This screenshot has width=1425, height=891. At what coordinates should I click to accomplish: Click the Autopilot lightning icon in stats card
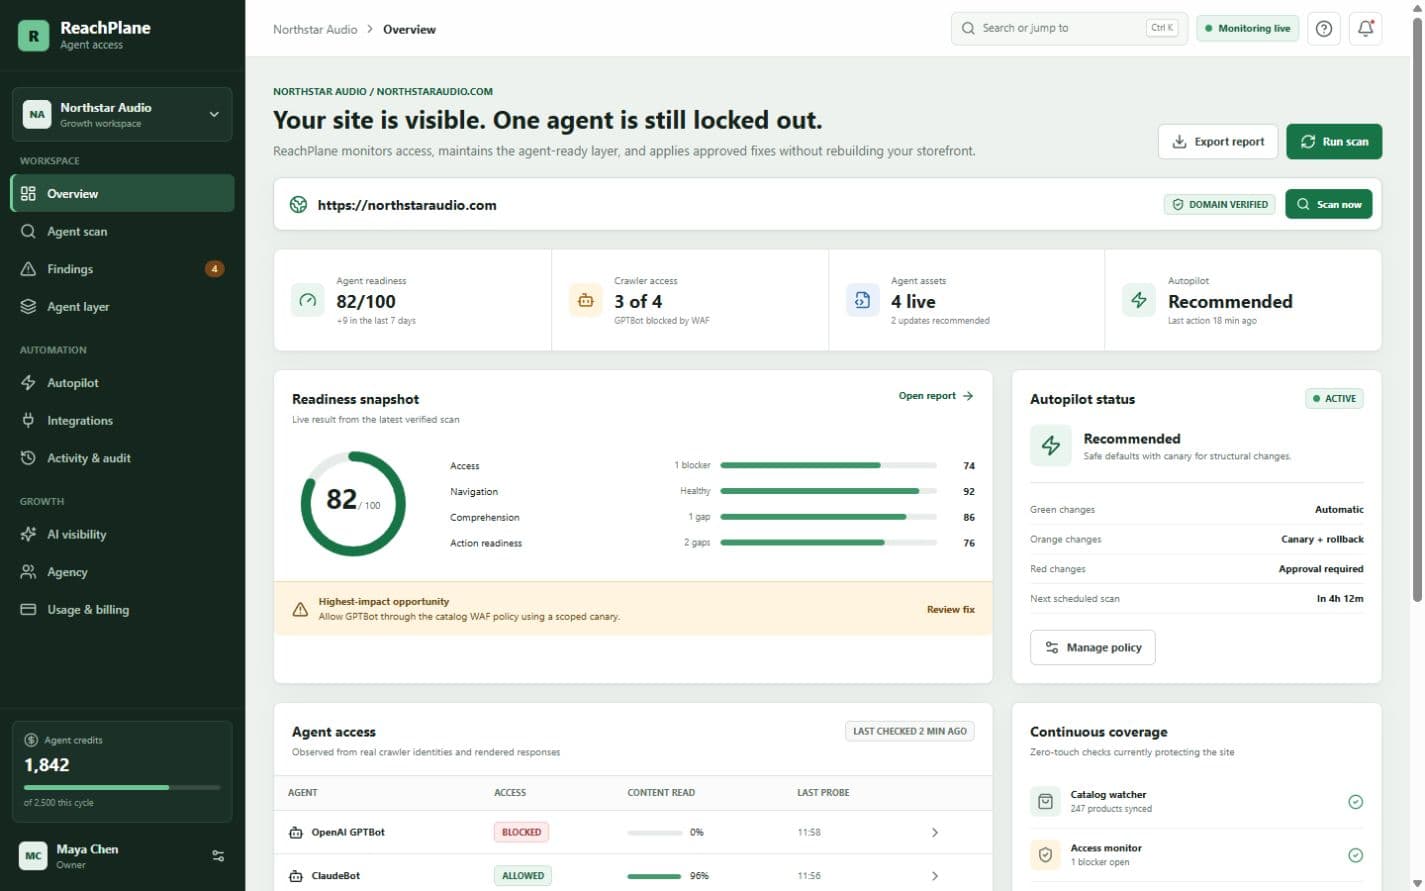1139,300
